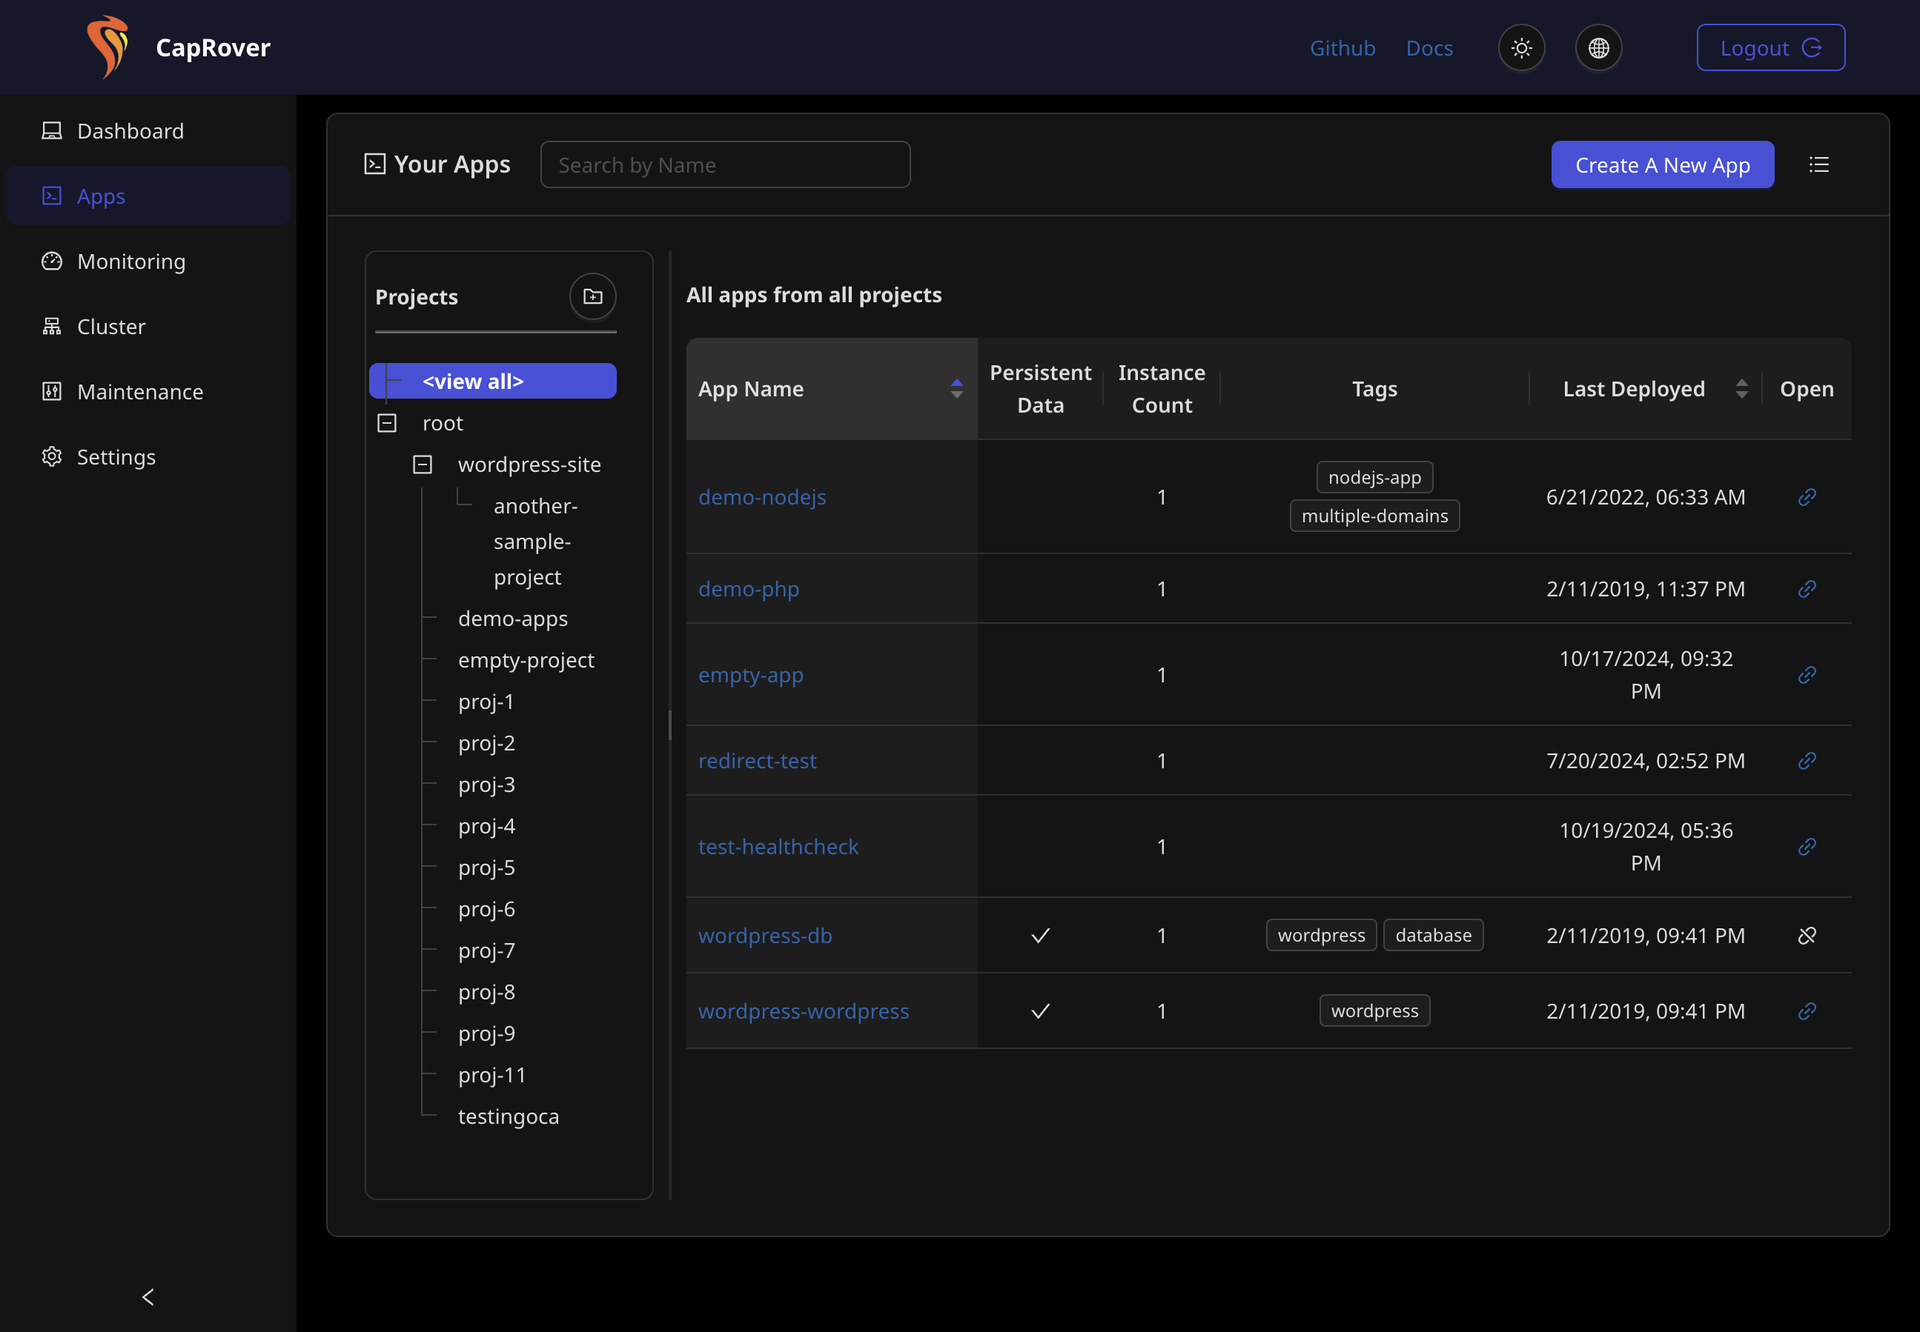Open the wordpress-wordpress app
Screen dimensions: 1920x1332
click(x=803, y=1011)
